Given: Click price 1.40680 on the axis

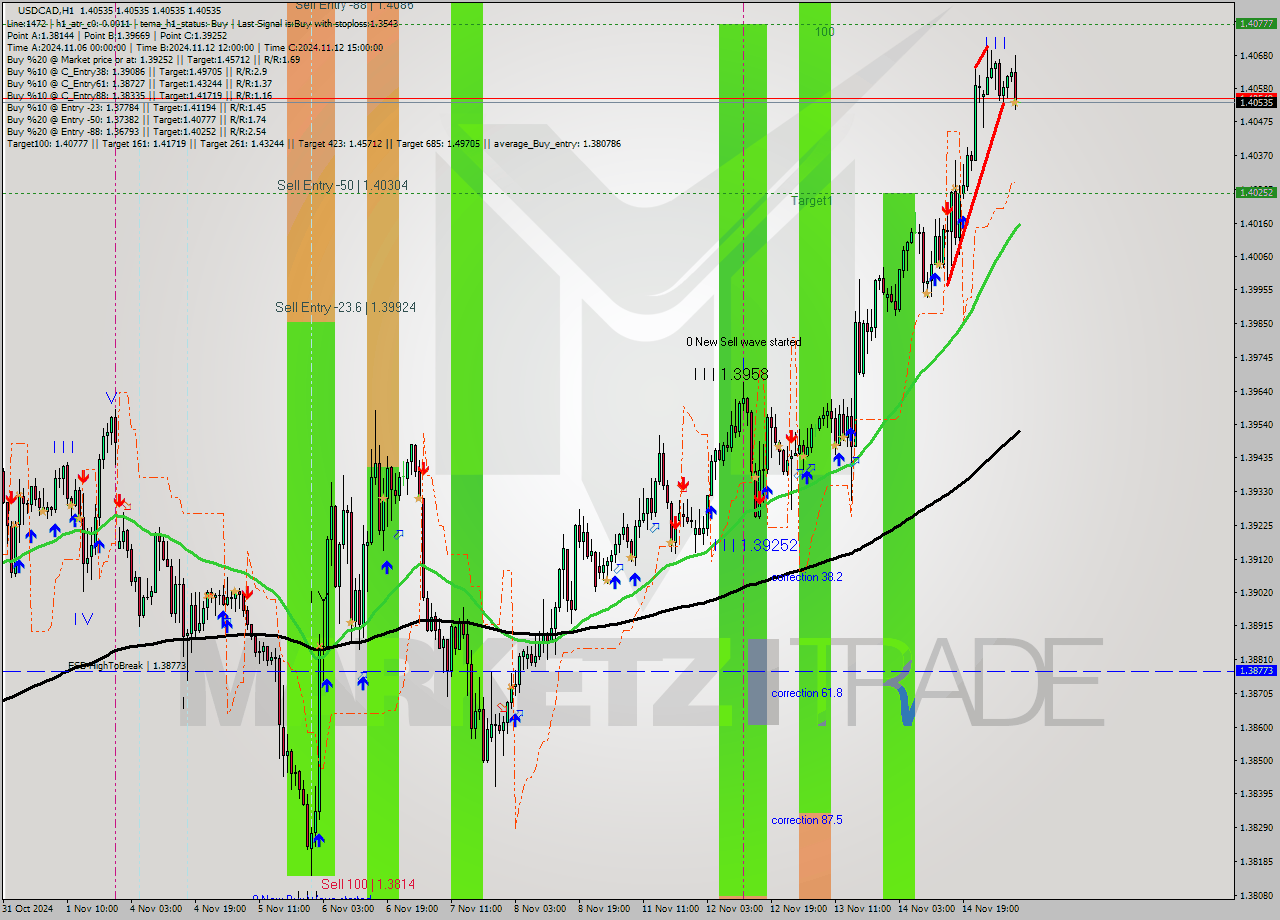Looking at the screenshot, I should coord(1256,55).
